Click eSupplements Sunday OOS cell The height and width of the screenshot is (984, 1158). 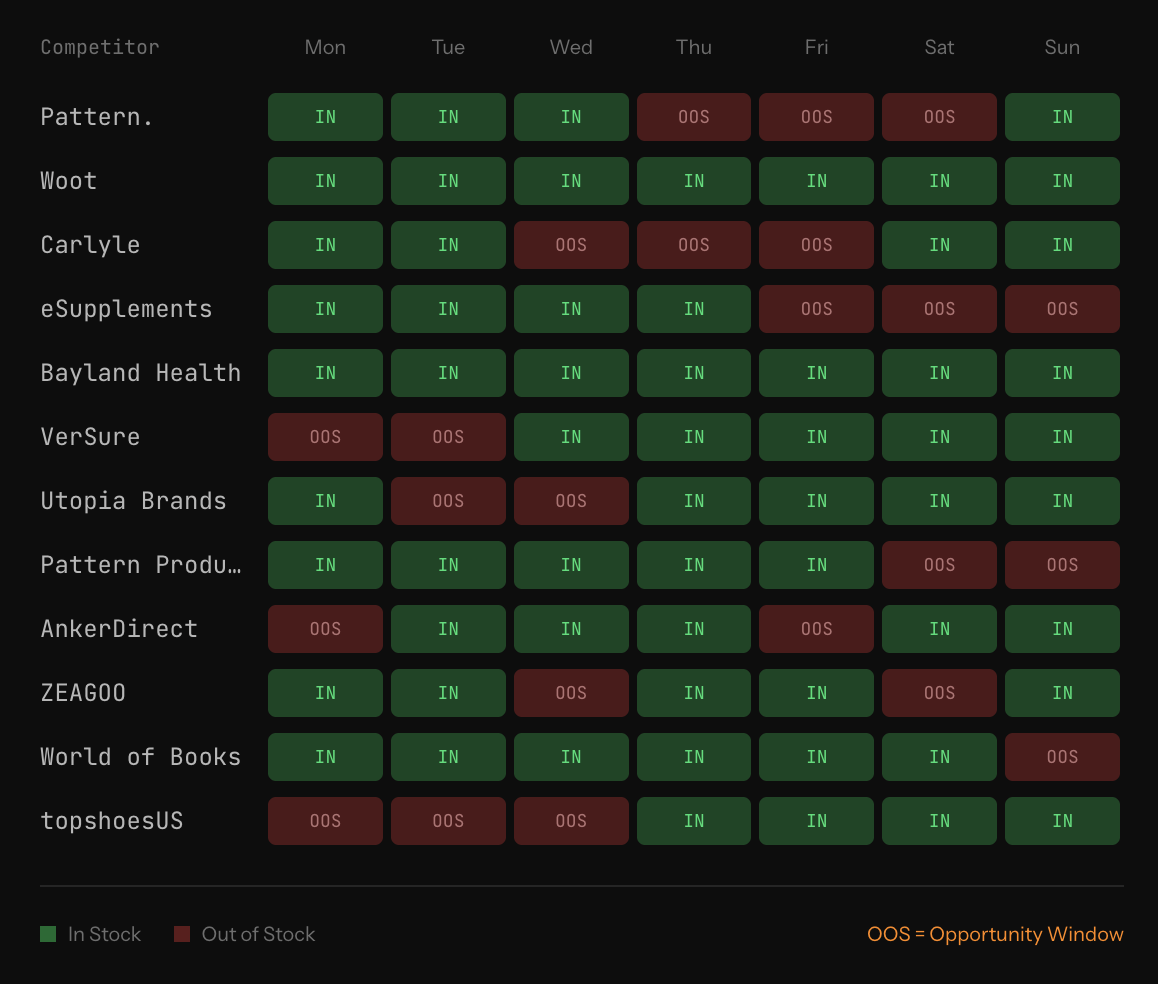(1062, 309)
